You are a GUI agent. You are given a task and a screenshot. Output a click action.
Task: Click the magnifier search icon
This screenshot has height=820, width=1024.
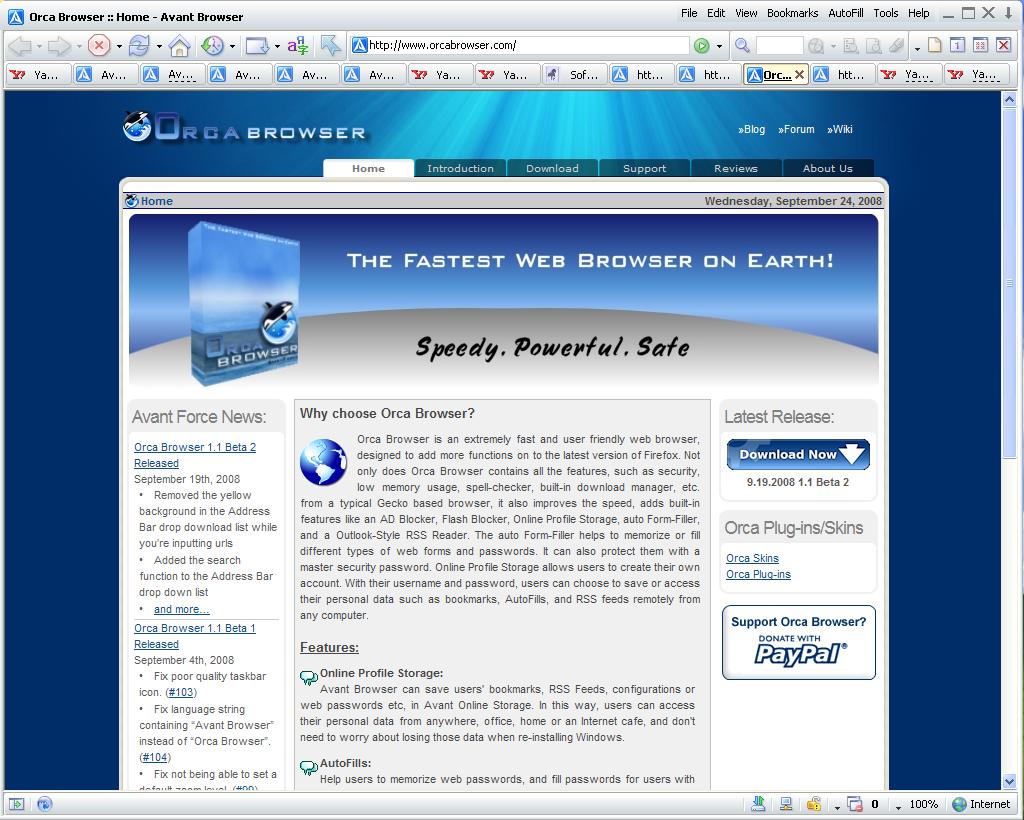tap(742, 46)
